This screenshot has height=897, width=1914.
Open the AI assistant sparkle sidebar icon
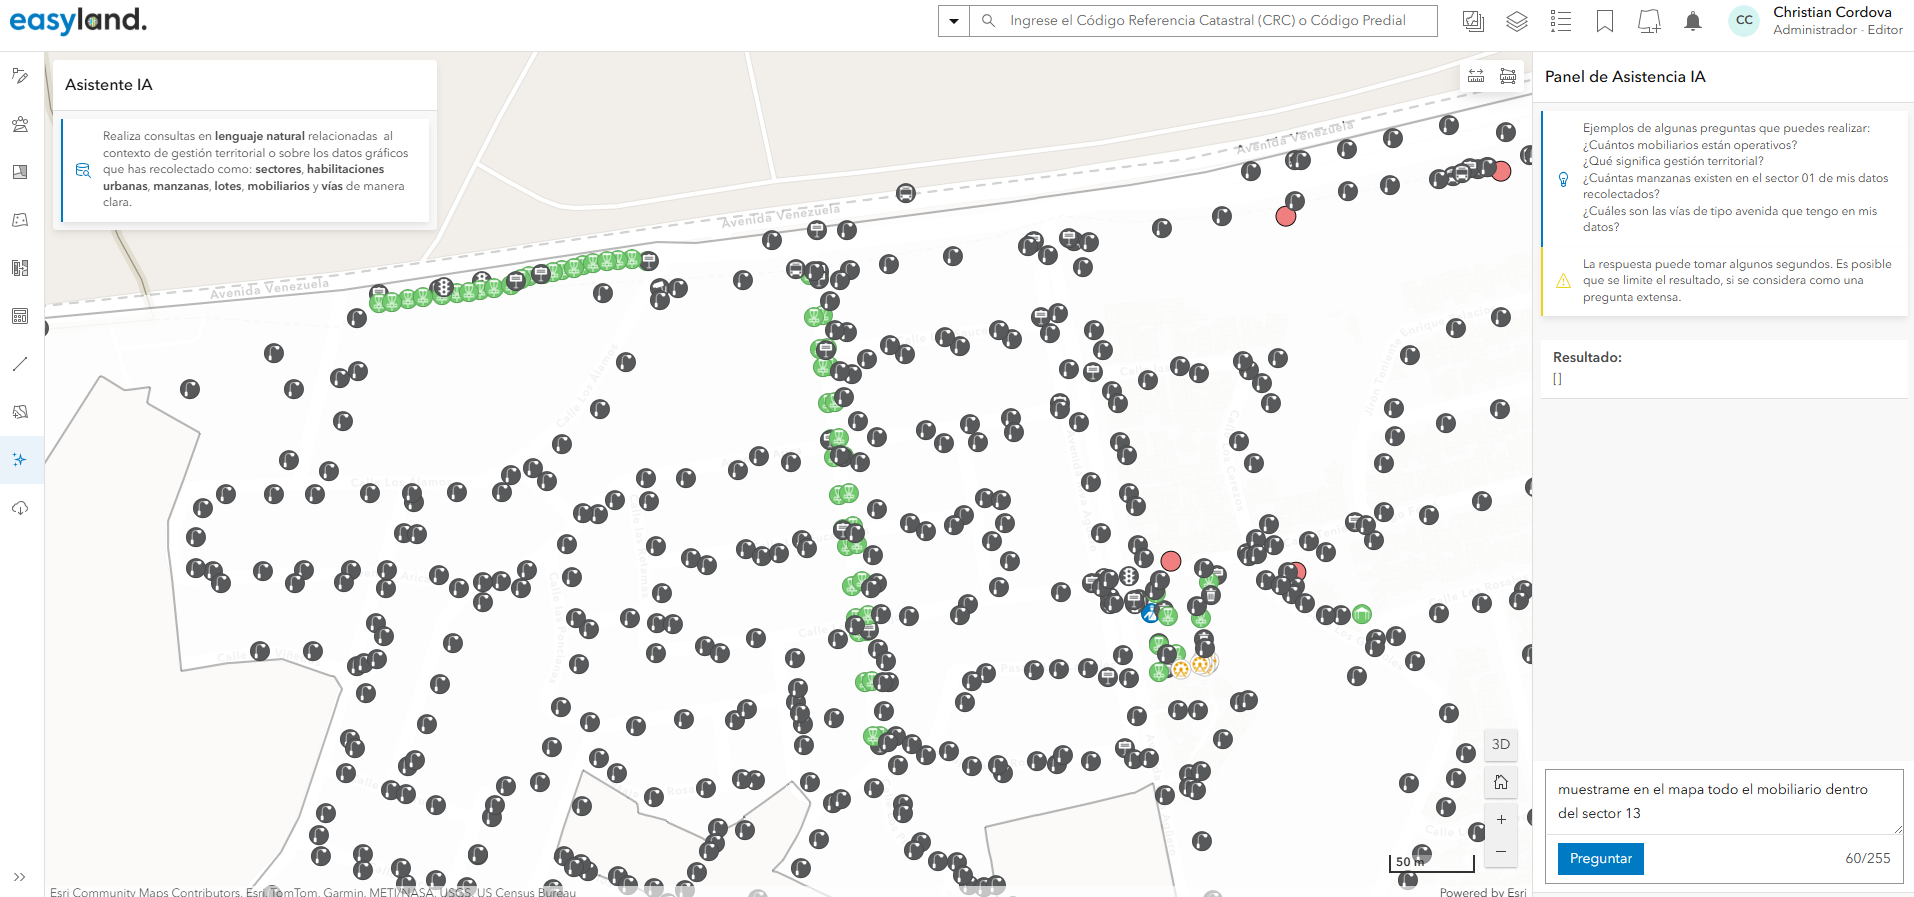[20, 460]
